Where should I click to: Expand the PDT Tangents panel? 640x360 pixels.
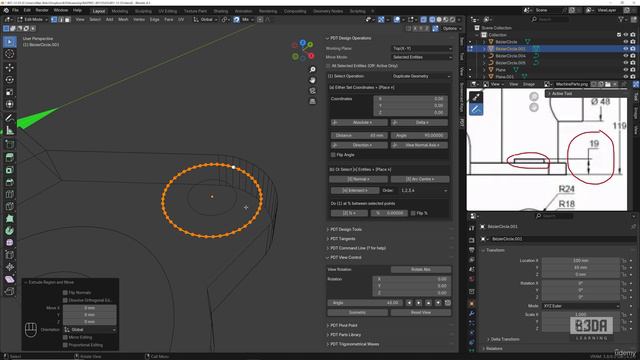342,239
